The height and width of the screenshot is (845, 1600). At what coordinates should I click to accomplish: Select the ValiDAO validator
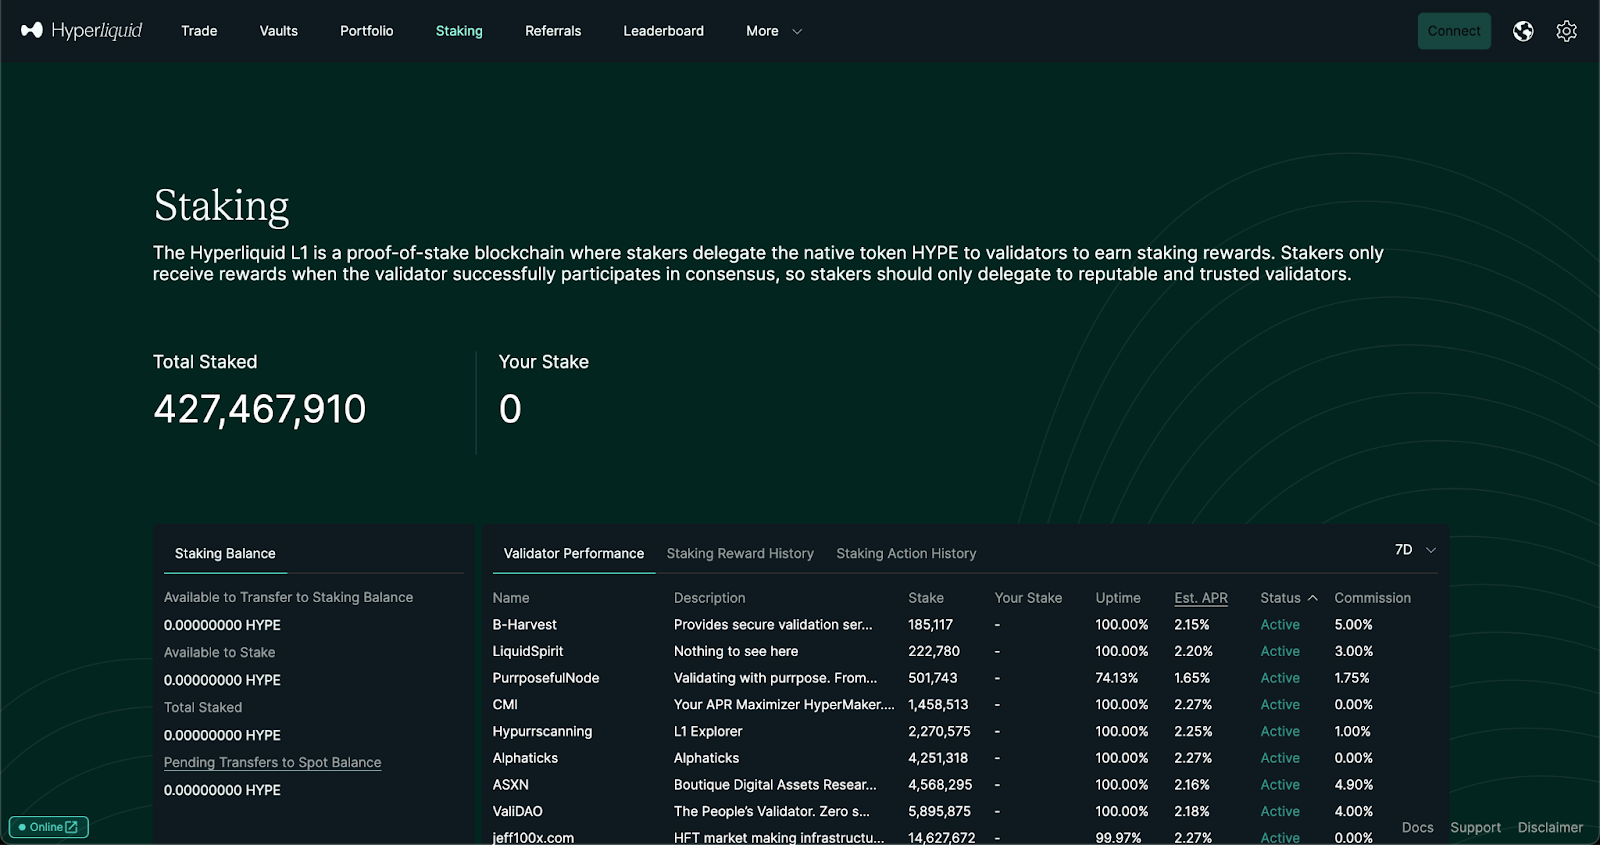click(517, 812)
